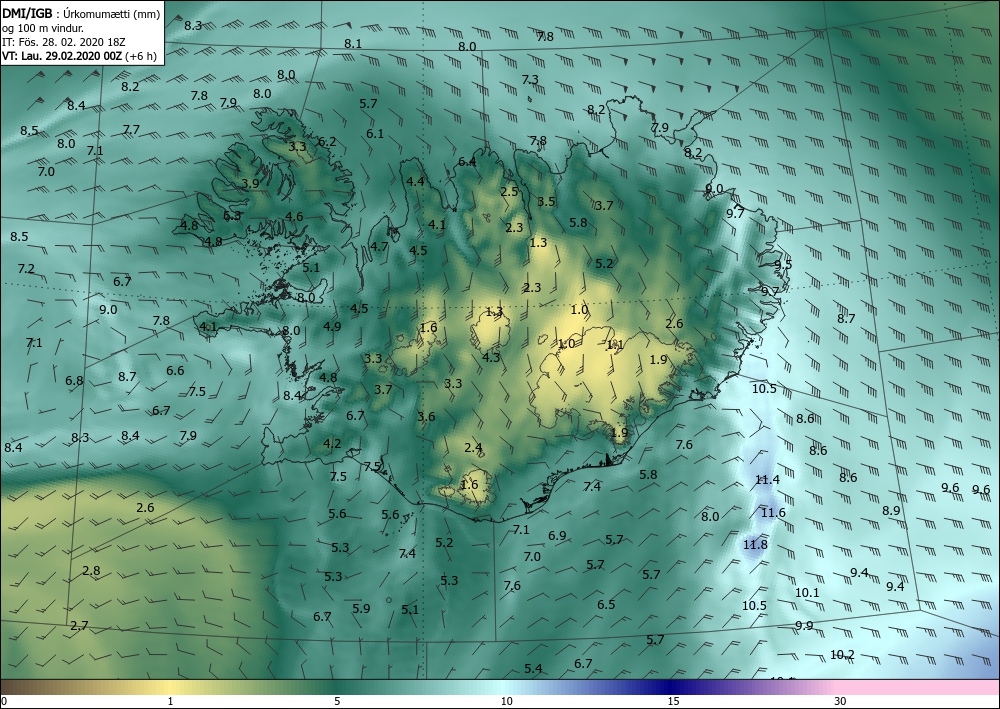
Task: Click the 1.1 value on the glacier
Action: 615,345
